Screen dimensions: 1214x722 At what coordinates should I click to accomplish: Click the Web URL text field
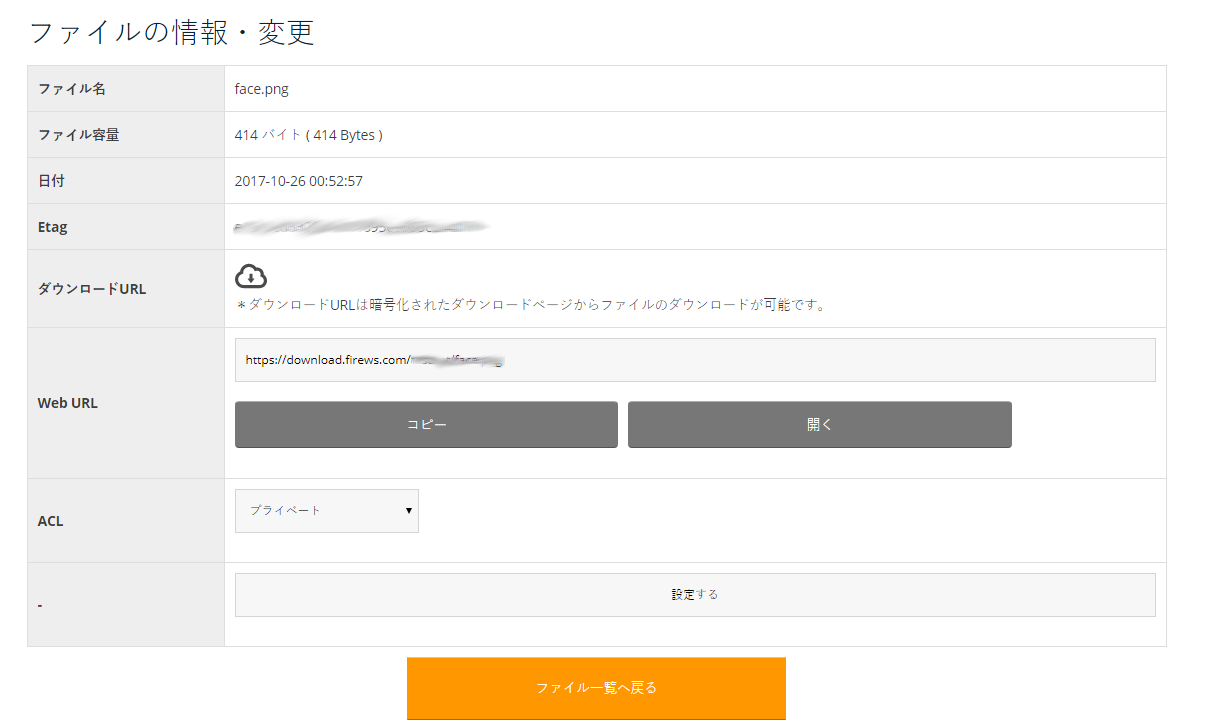pos(694,360)
